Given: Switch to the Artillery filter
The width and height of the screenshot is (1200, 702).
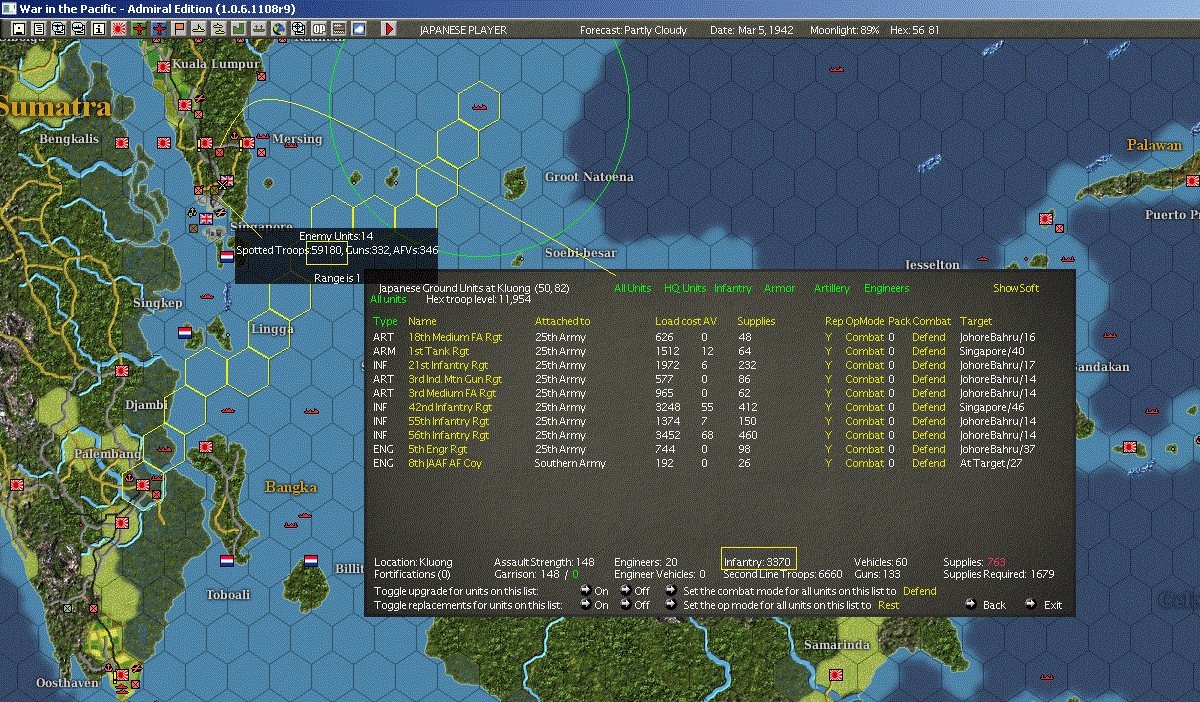Looking at the screenshot, I should 832,288.
